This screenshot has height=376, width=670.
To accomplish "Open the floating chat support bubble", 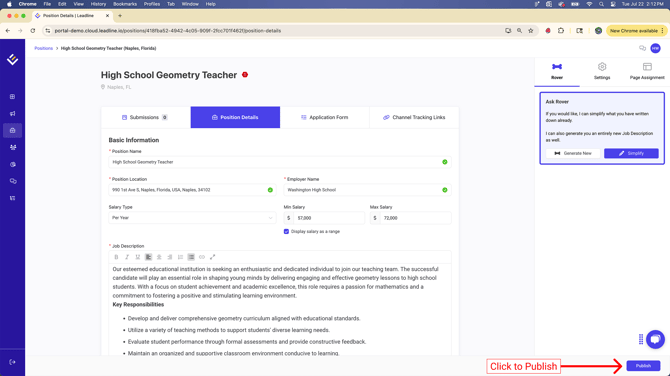I will click(655, 339).
